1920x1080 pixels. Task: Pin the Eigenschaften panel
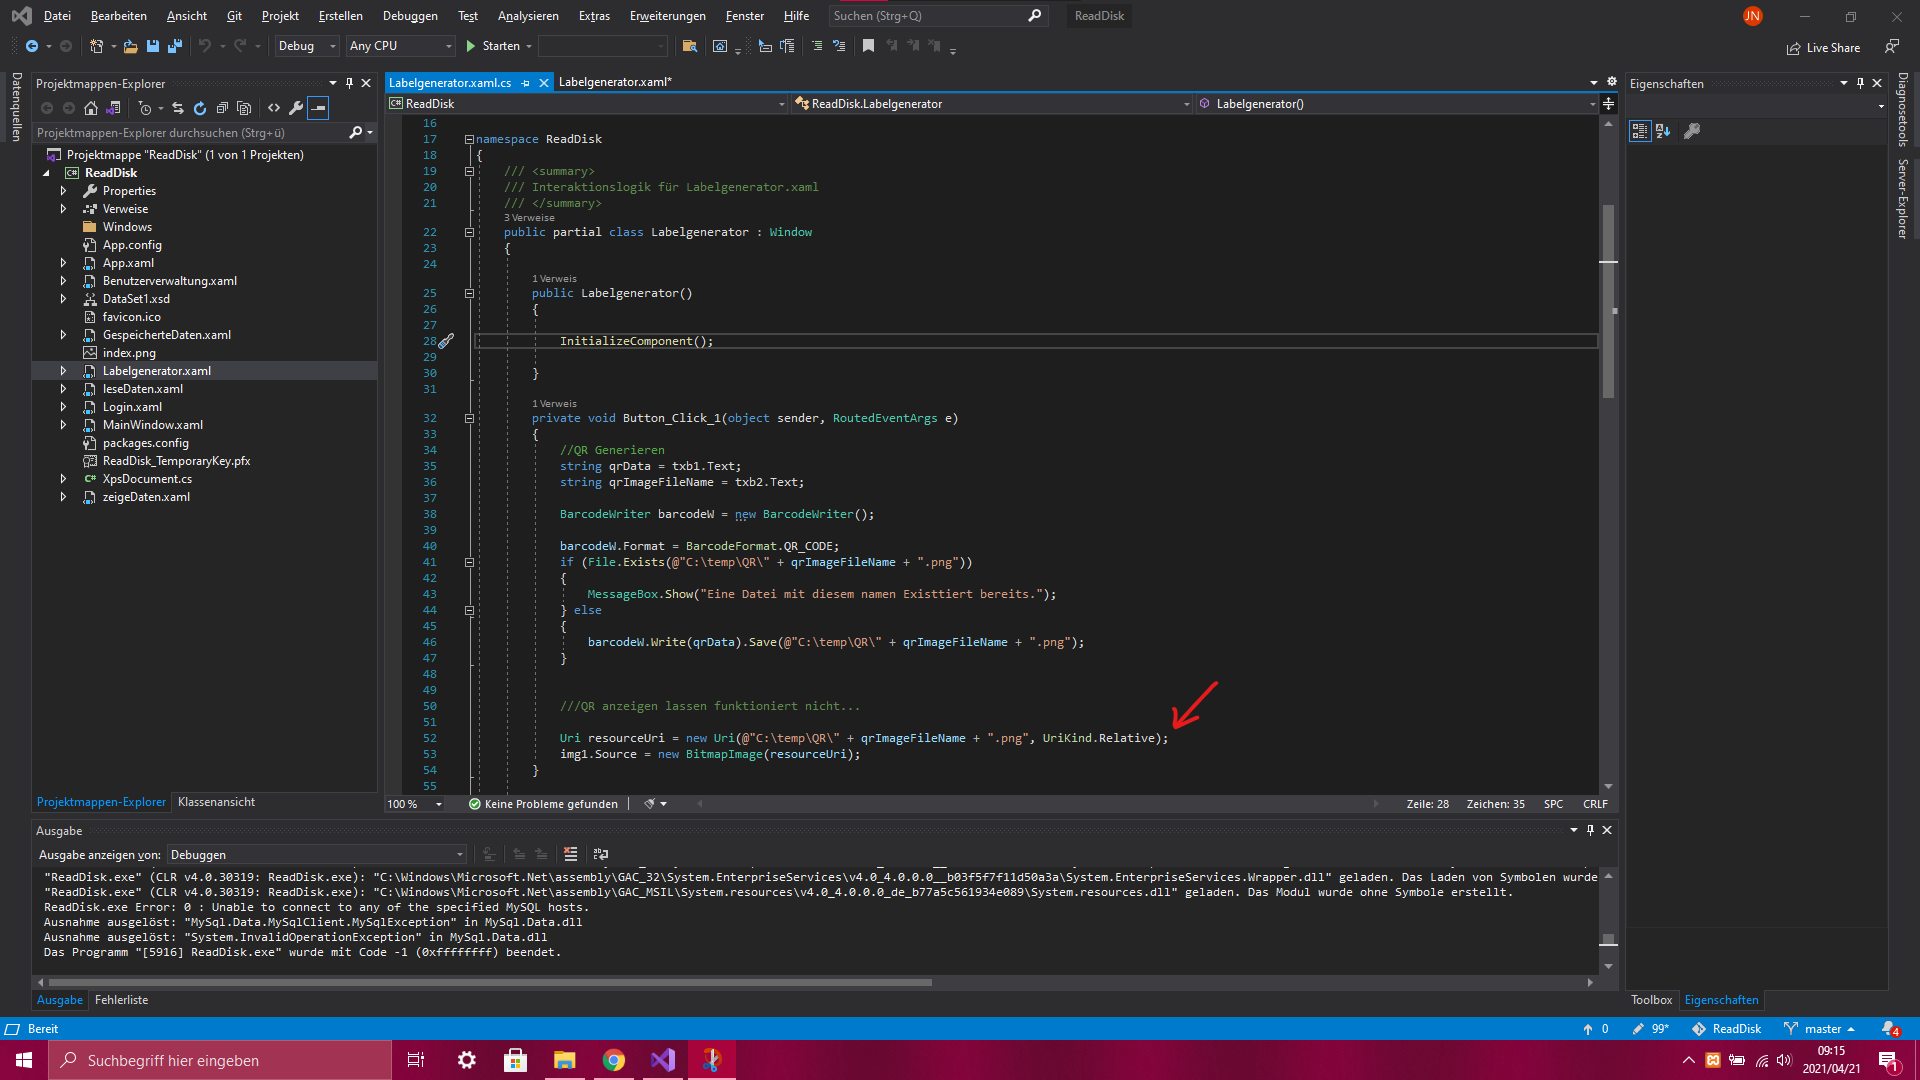coord(1860,83)
